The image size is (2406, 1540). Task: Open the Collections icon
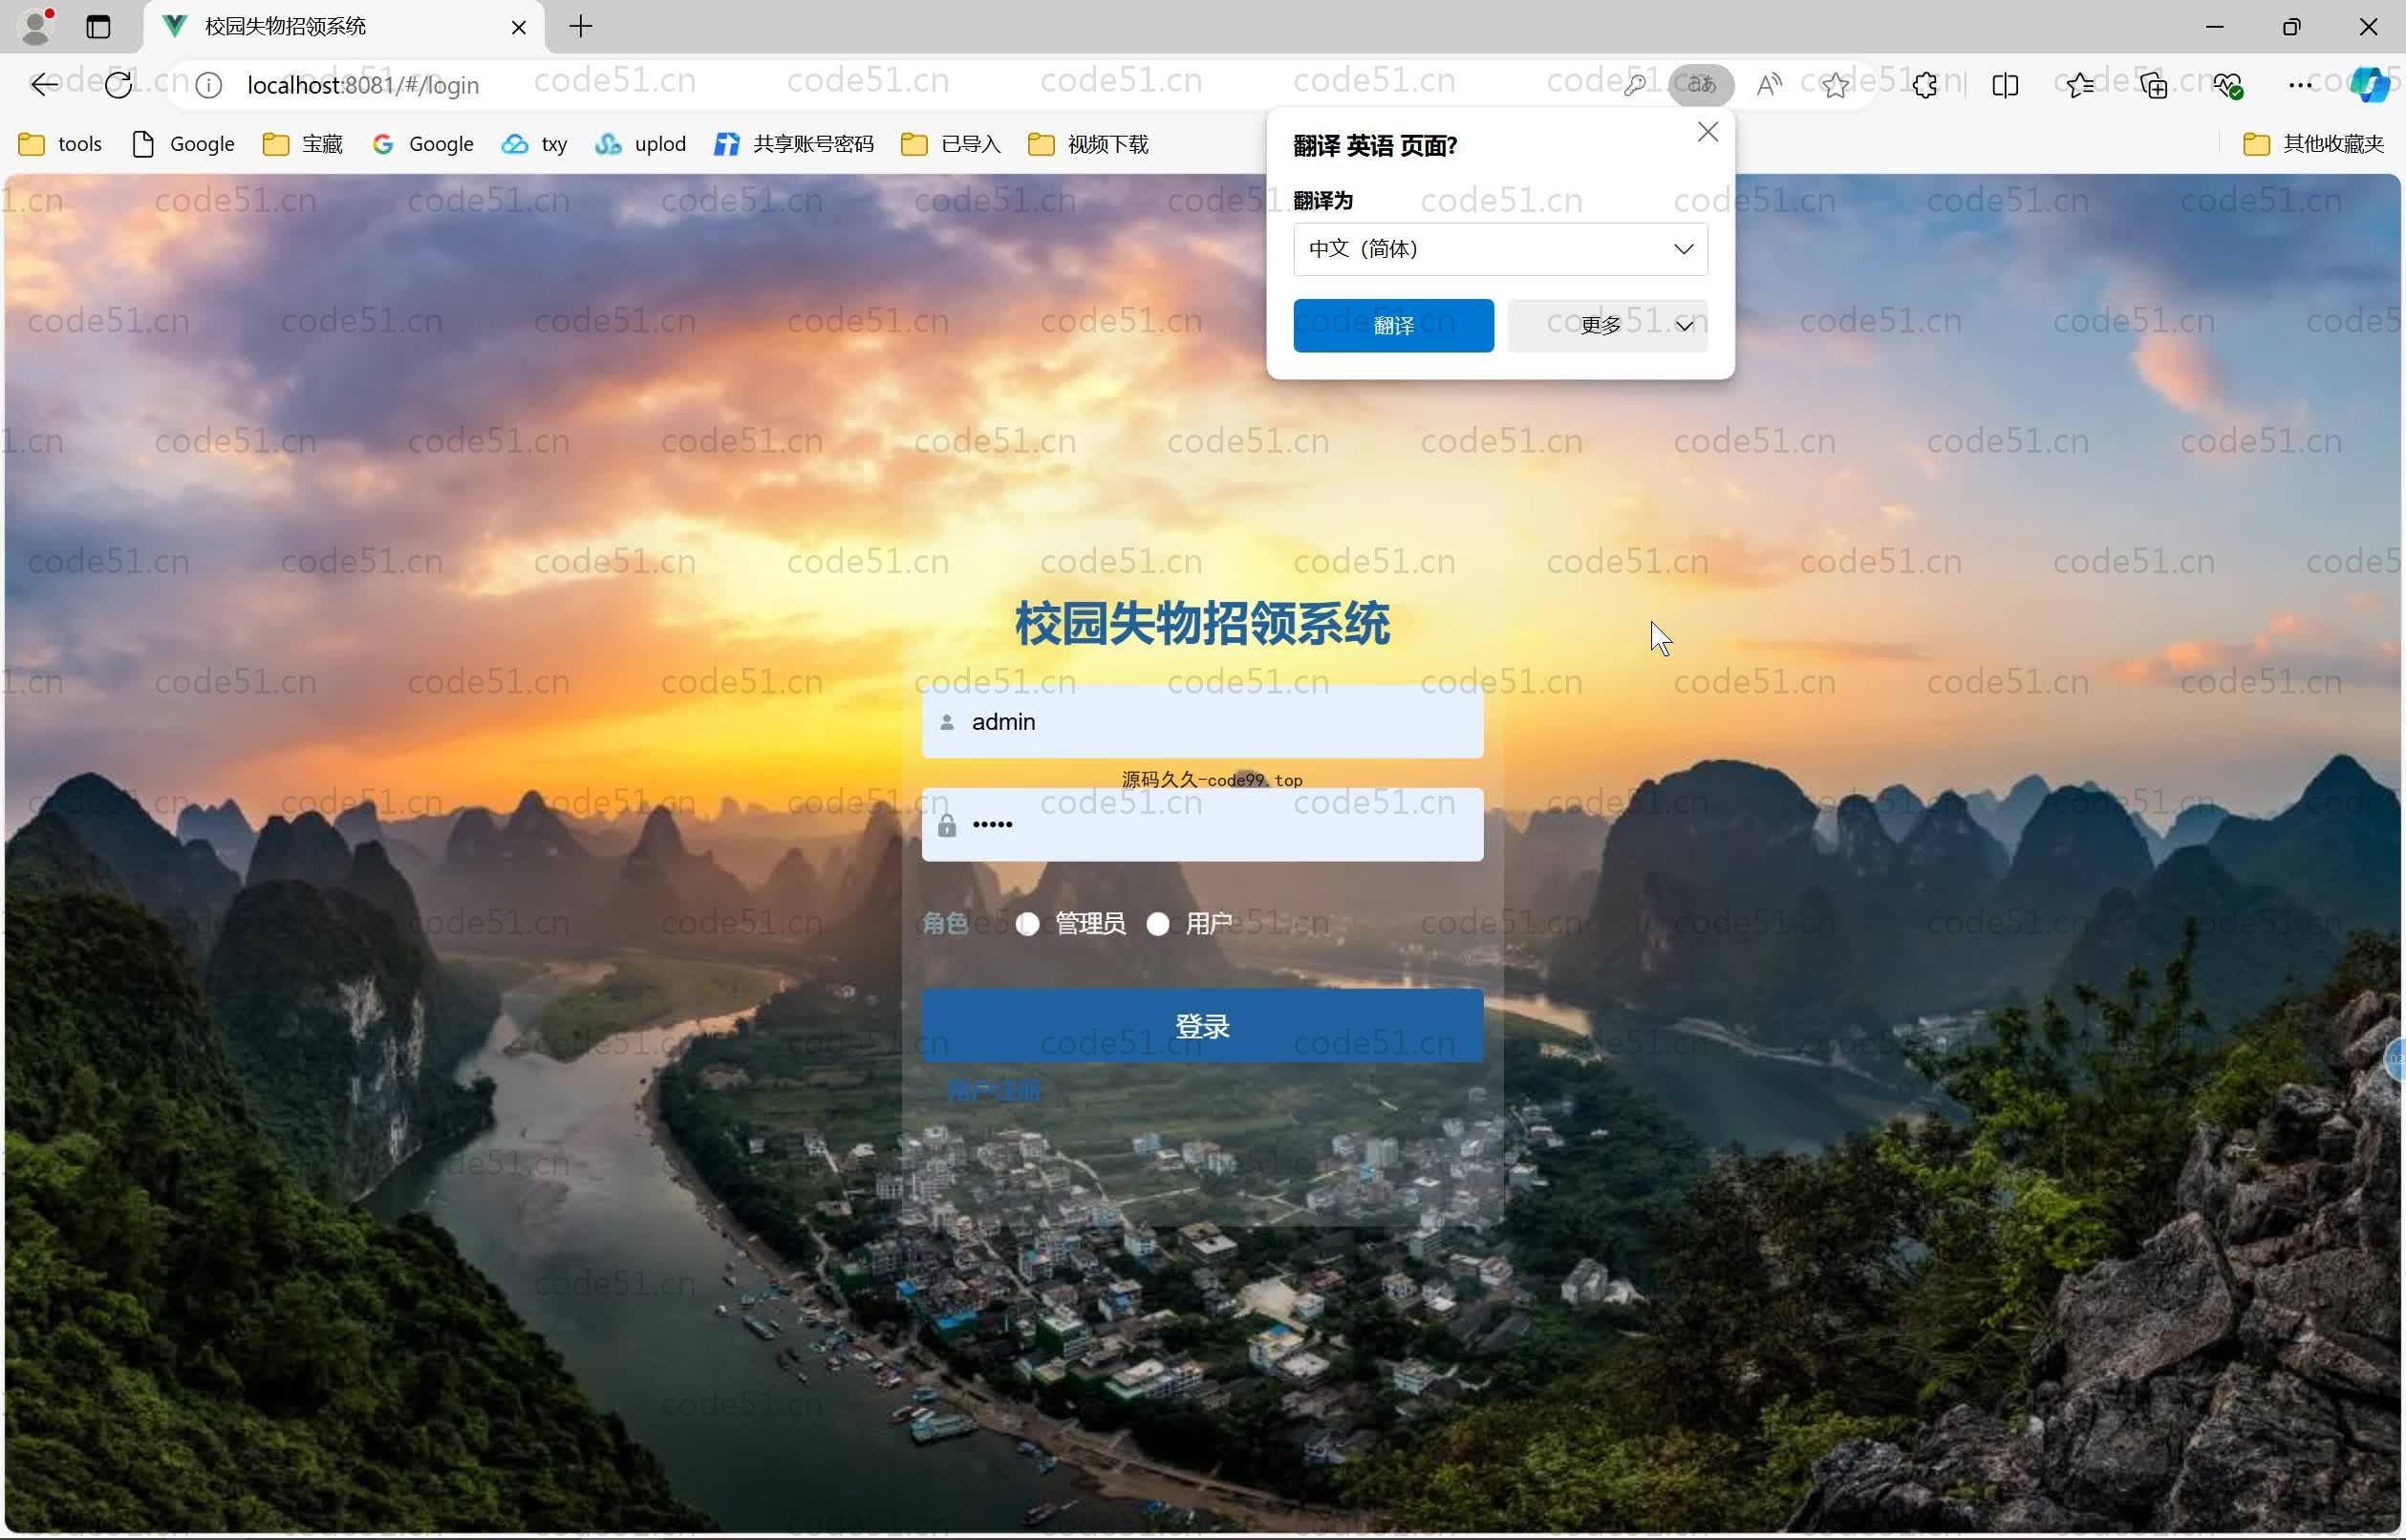(x=2154, y=85)
